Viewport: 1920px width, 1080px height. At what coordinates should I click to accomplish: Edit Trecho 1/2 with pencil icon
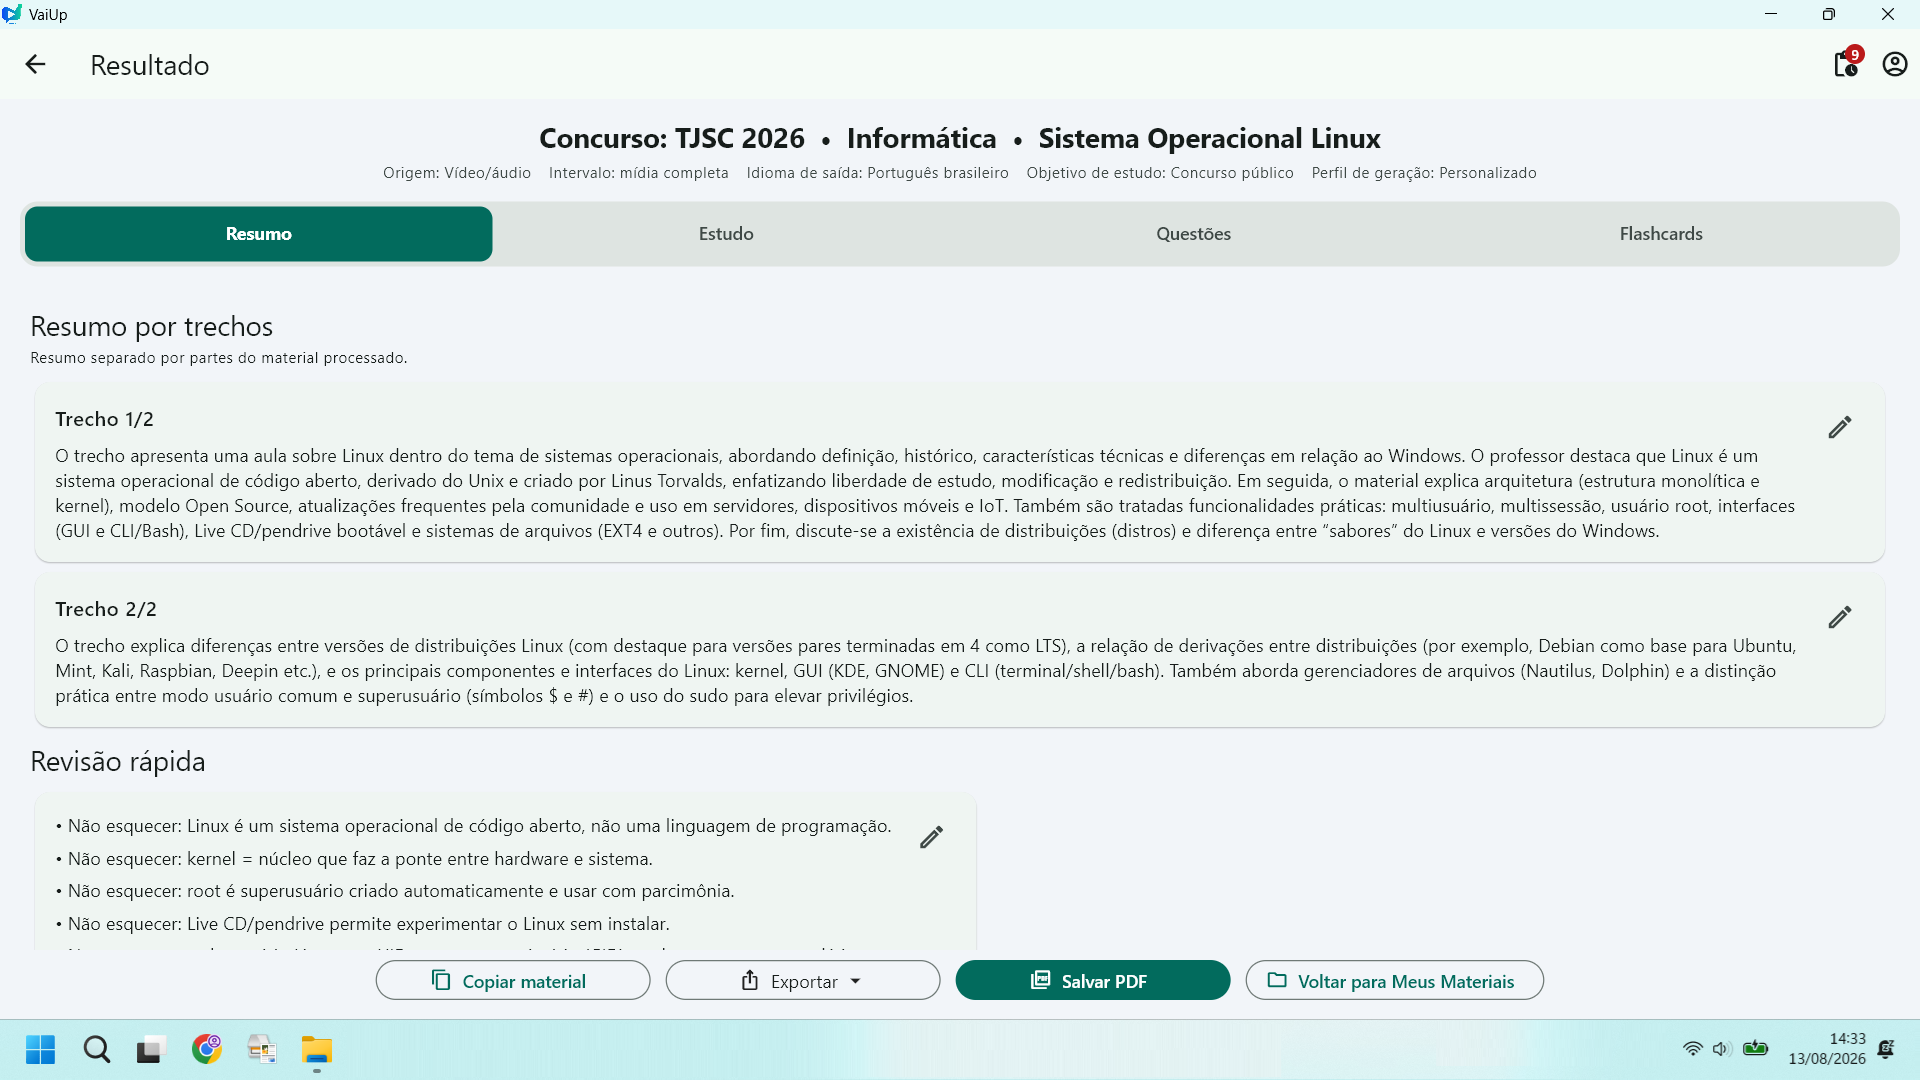click(x=1840, y=427)
